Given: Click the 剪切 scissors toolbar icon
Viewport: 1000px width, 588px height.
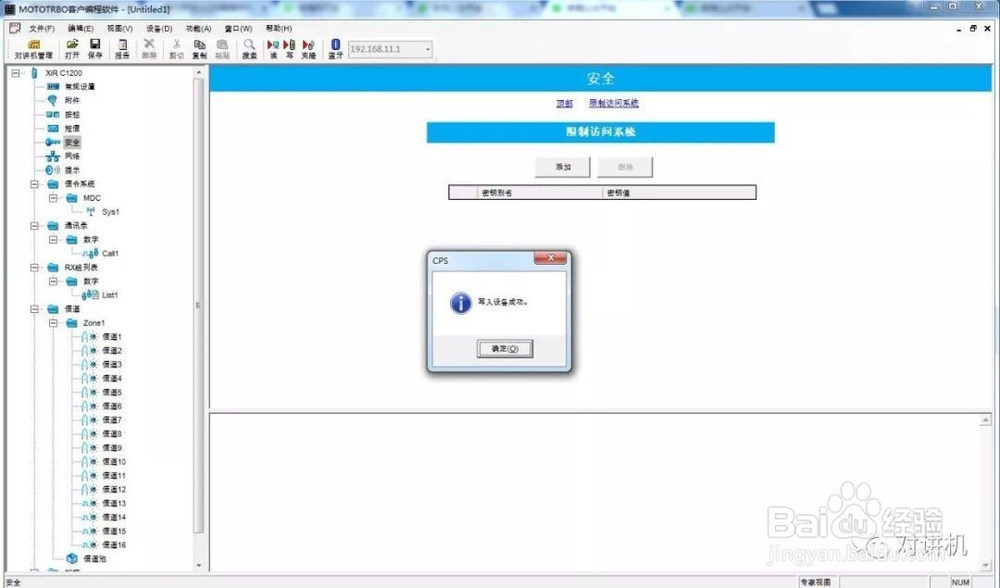Looking at the screenshot, I should (x=177, y=49).
